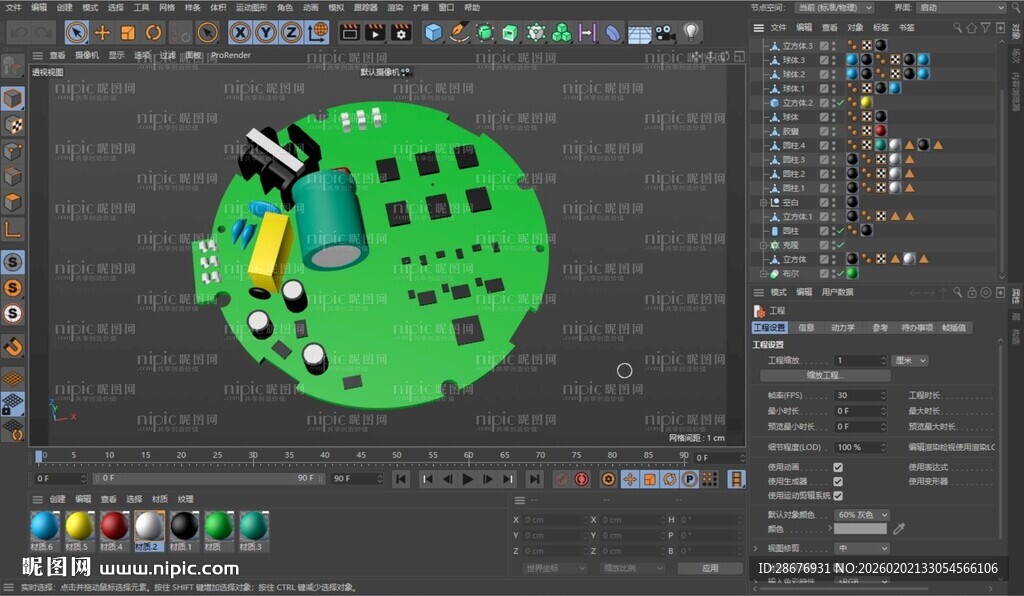1024x596 pixels.
Task: Toggle the green enable check on 立方体.2
Action: point(841,102)
